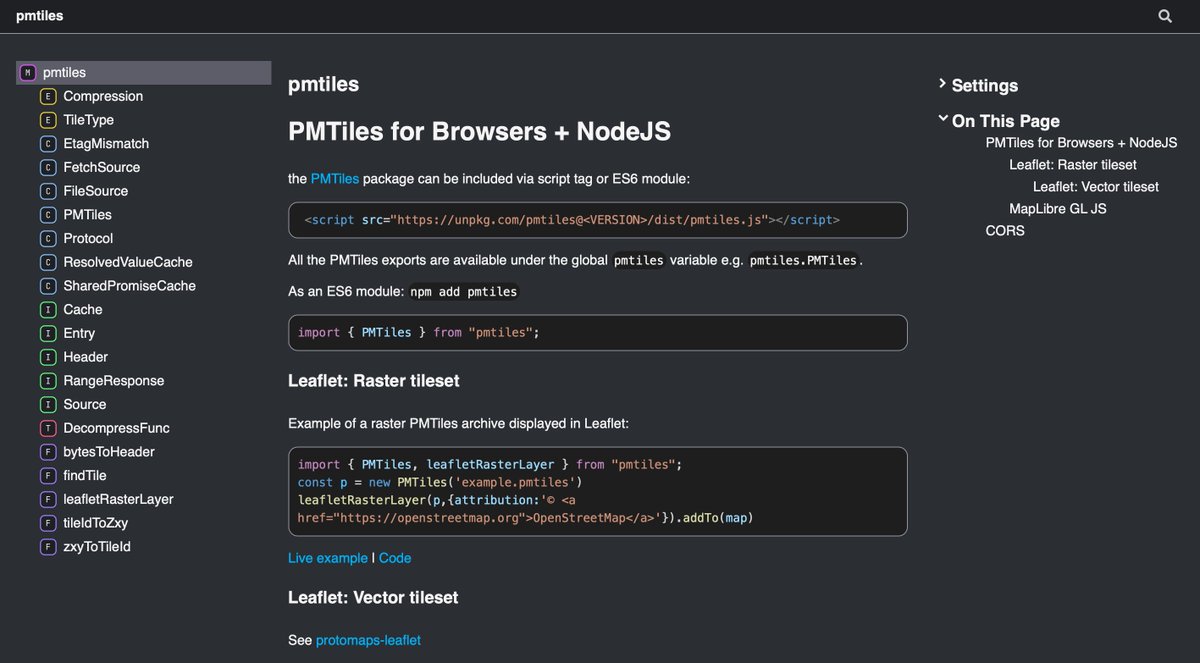This screenshot has height=663, width=1200.
Task: Follow the PMTiles package link
Action: (x=335, y=179)
